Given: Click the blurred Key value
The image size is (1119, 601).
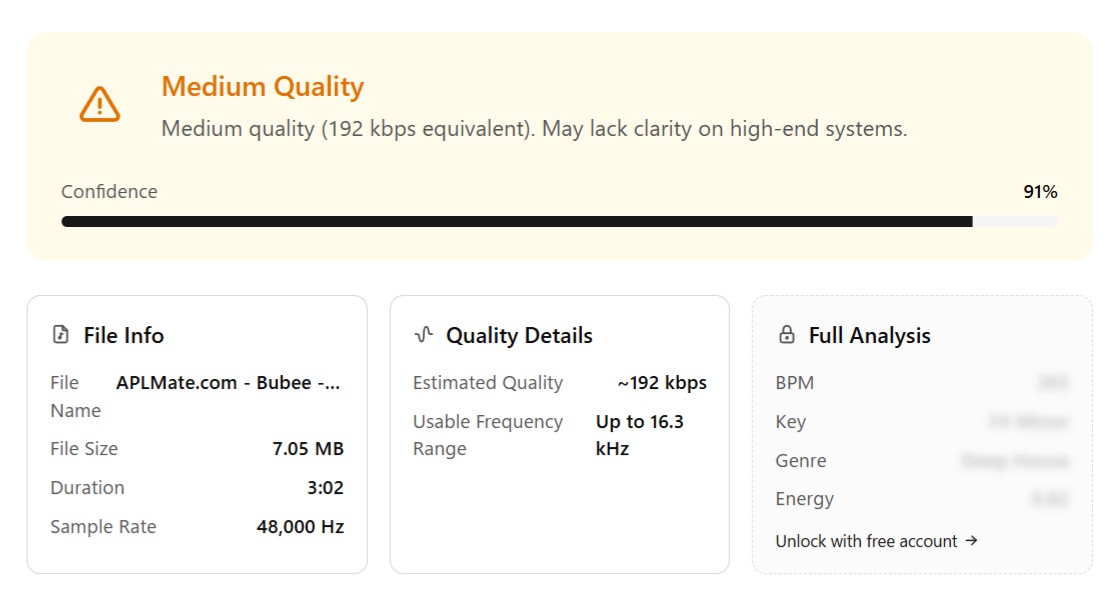Looking at the screenshot, I should pos(1028,422).
